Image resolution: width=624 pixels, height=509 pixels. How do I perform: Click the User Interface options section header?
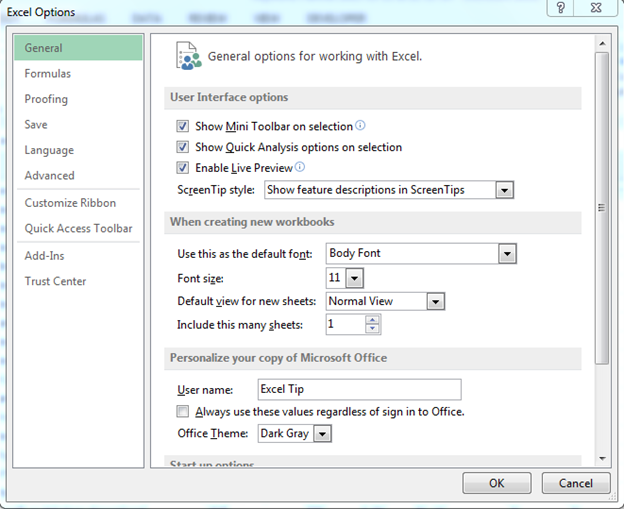pyautogui.click(x=372, y=98)
